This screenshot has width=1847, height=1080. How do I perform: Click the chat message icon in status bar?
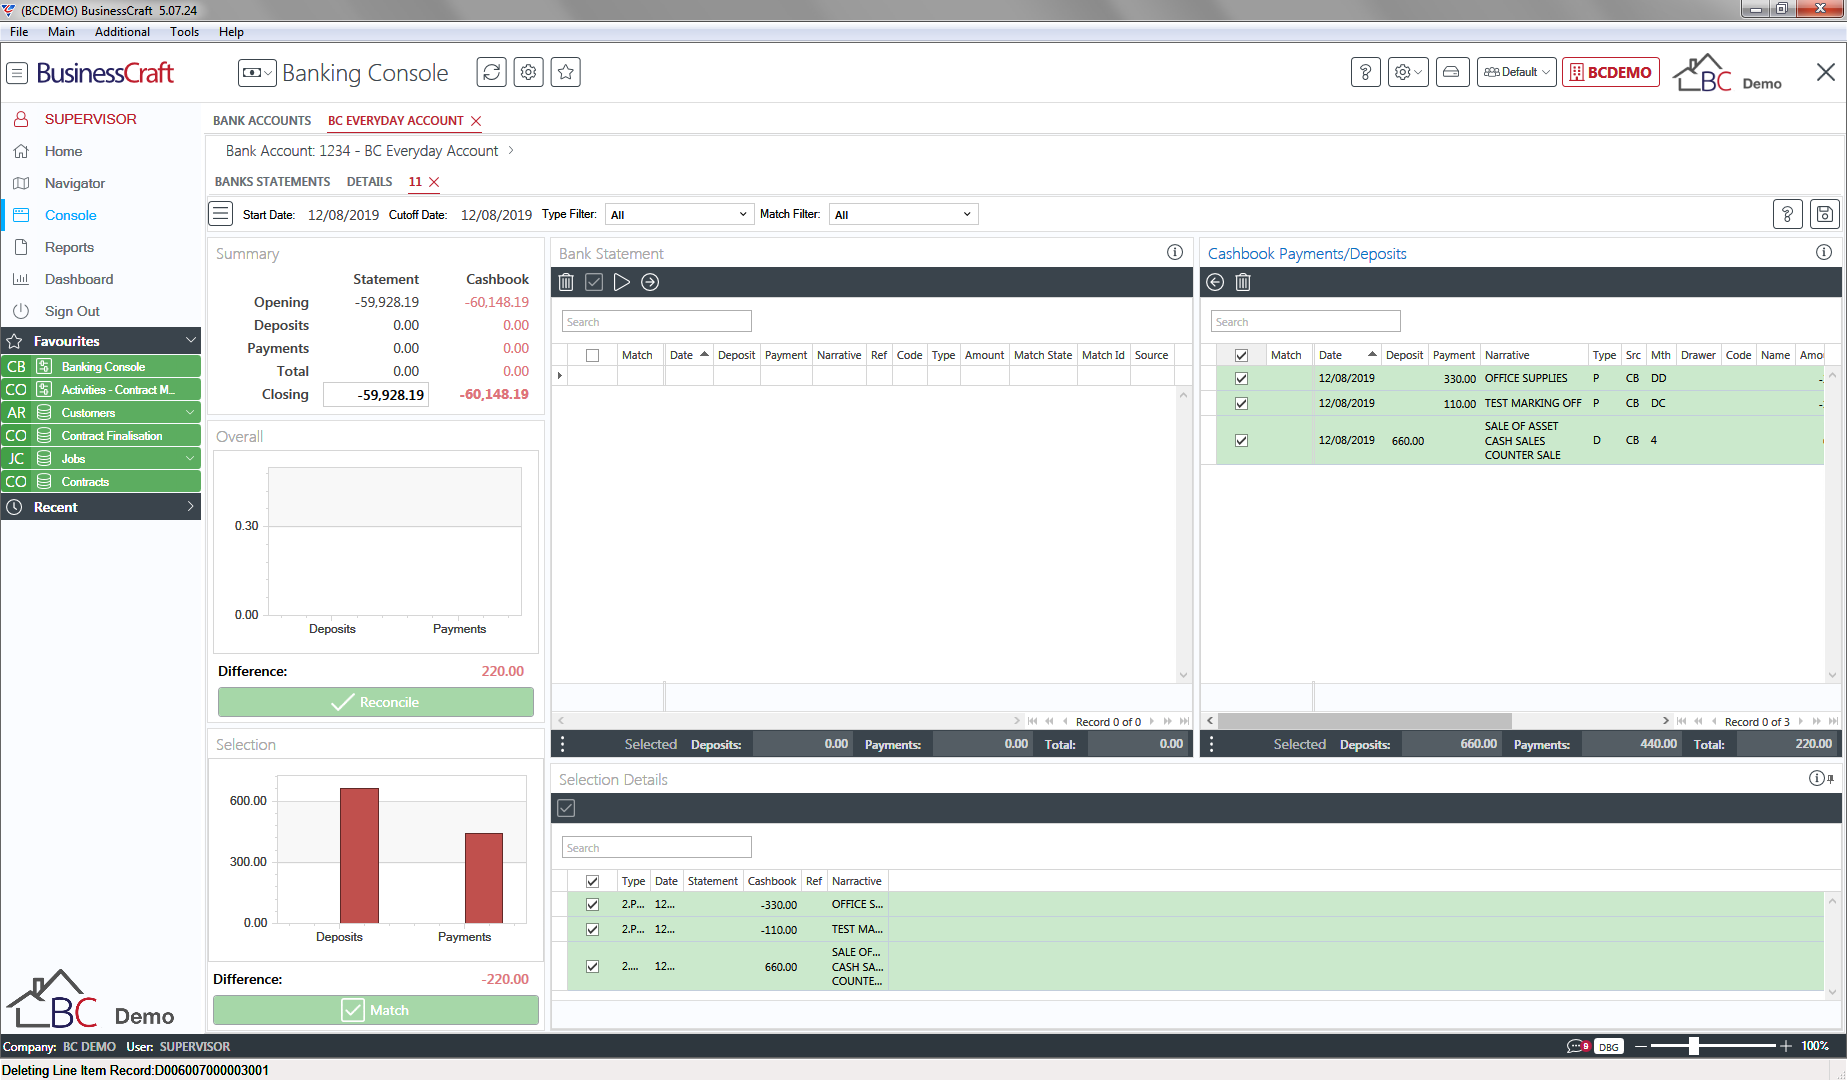1577,1046
